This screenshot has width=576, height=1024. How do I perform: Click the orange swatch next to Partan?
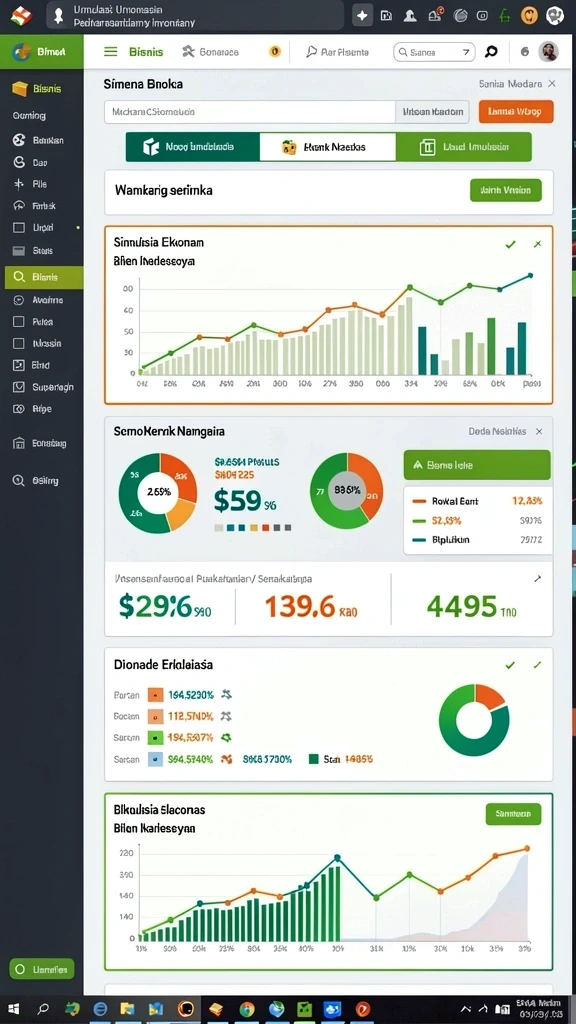tap(155, 695)
